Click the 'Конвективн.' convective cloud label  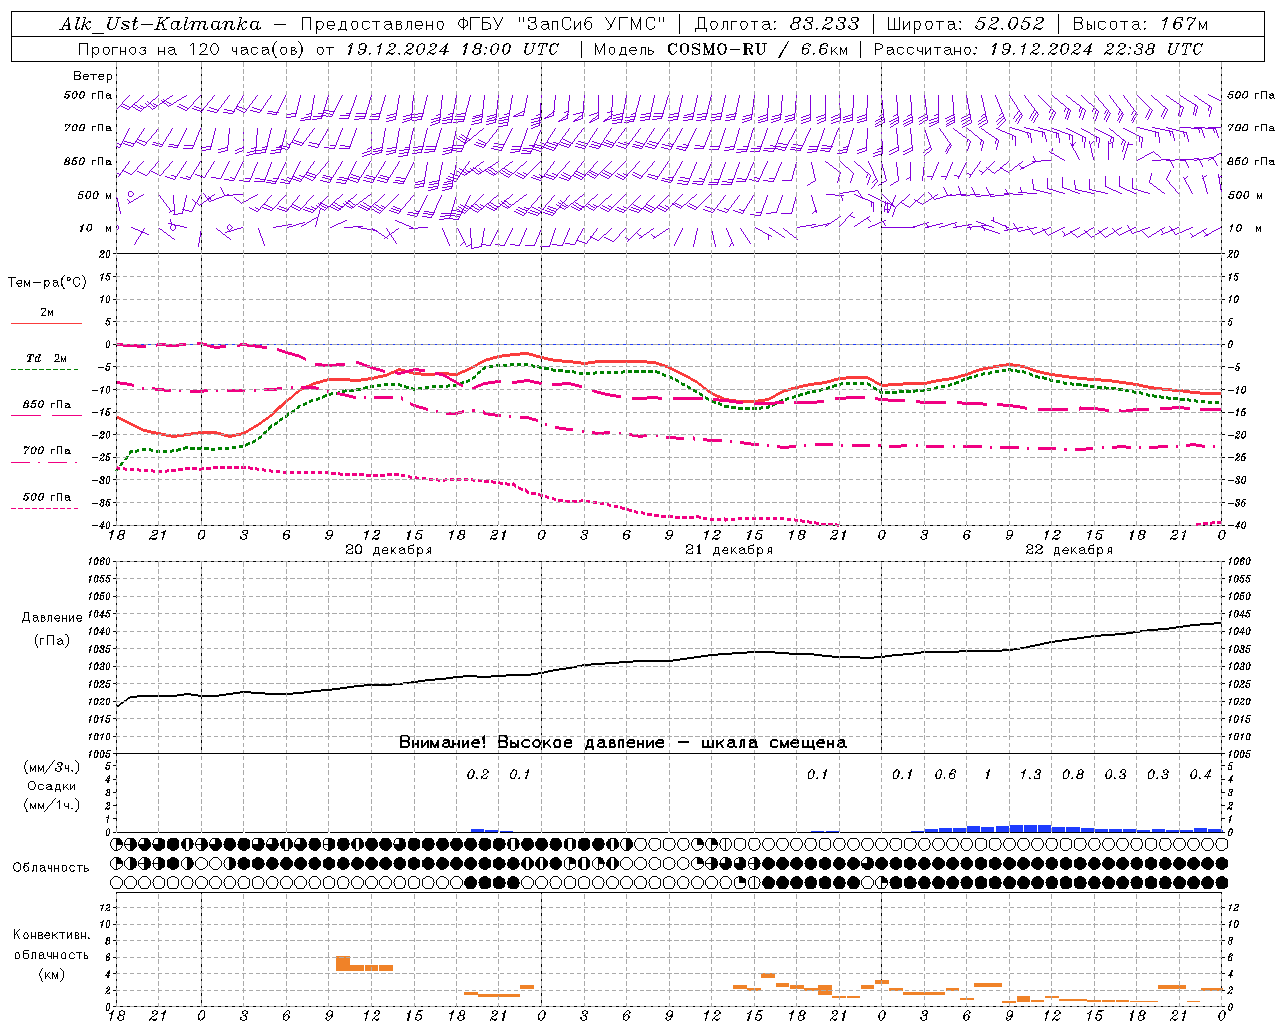[x=51, y=935]
